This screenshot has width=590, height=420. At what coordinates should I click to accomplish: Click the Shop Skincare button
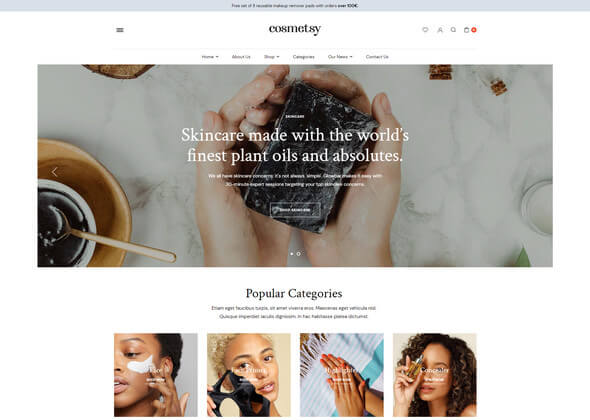295,210
